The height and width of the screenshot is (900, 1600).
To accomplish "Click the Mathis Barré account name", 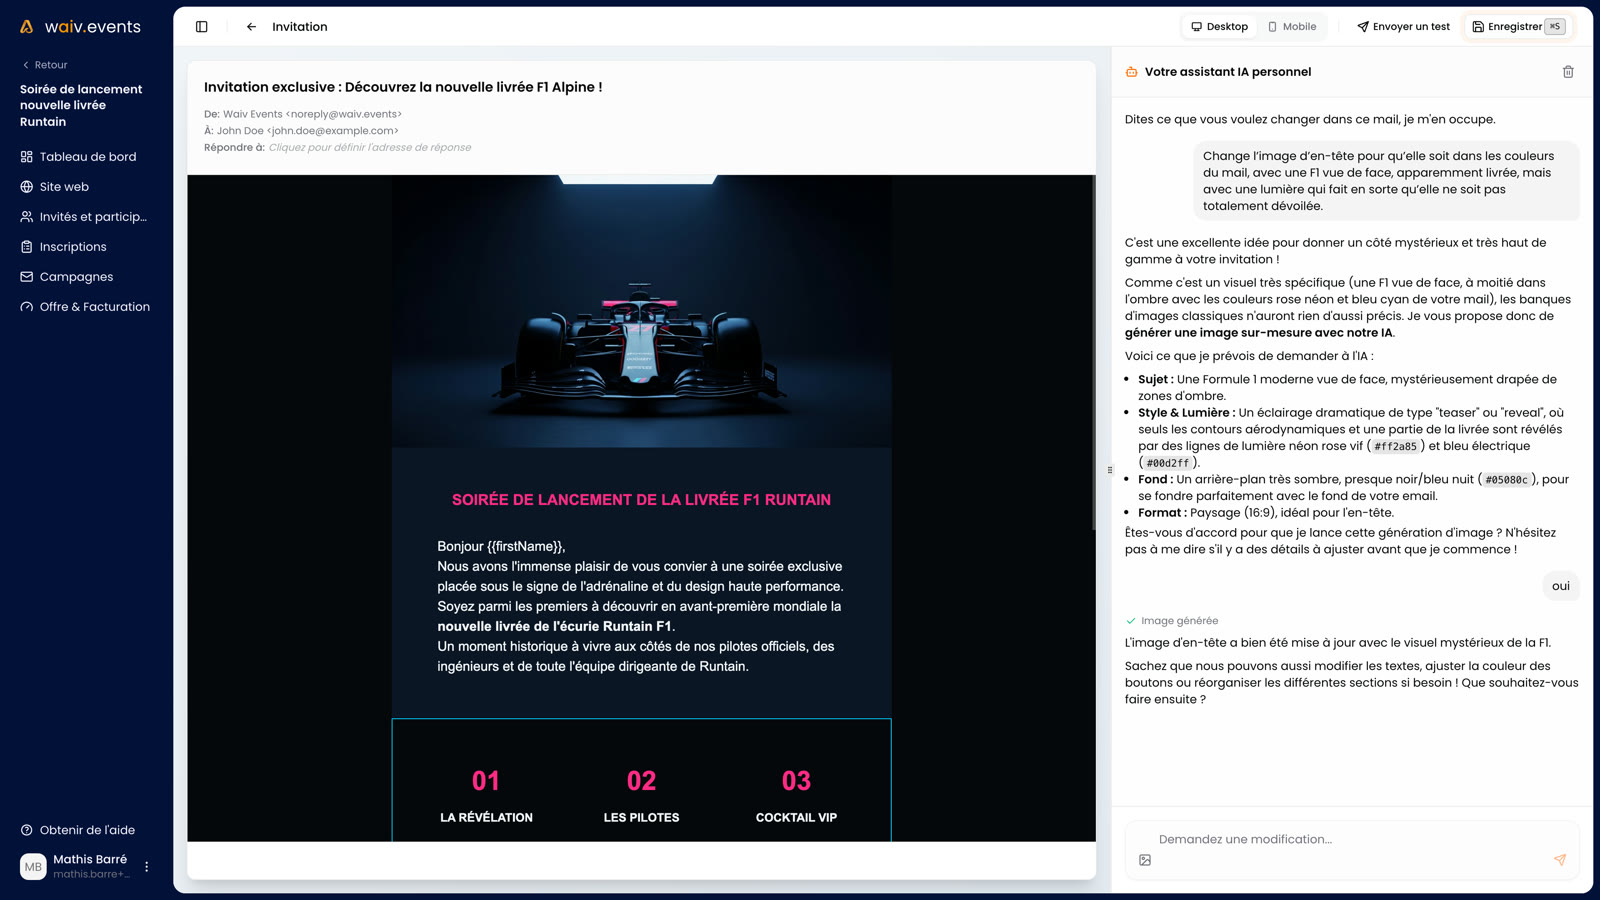I will (90, 859).
